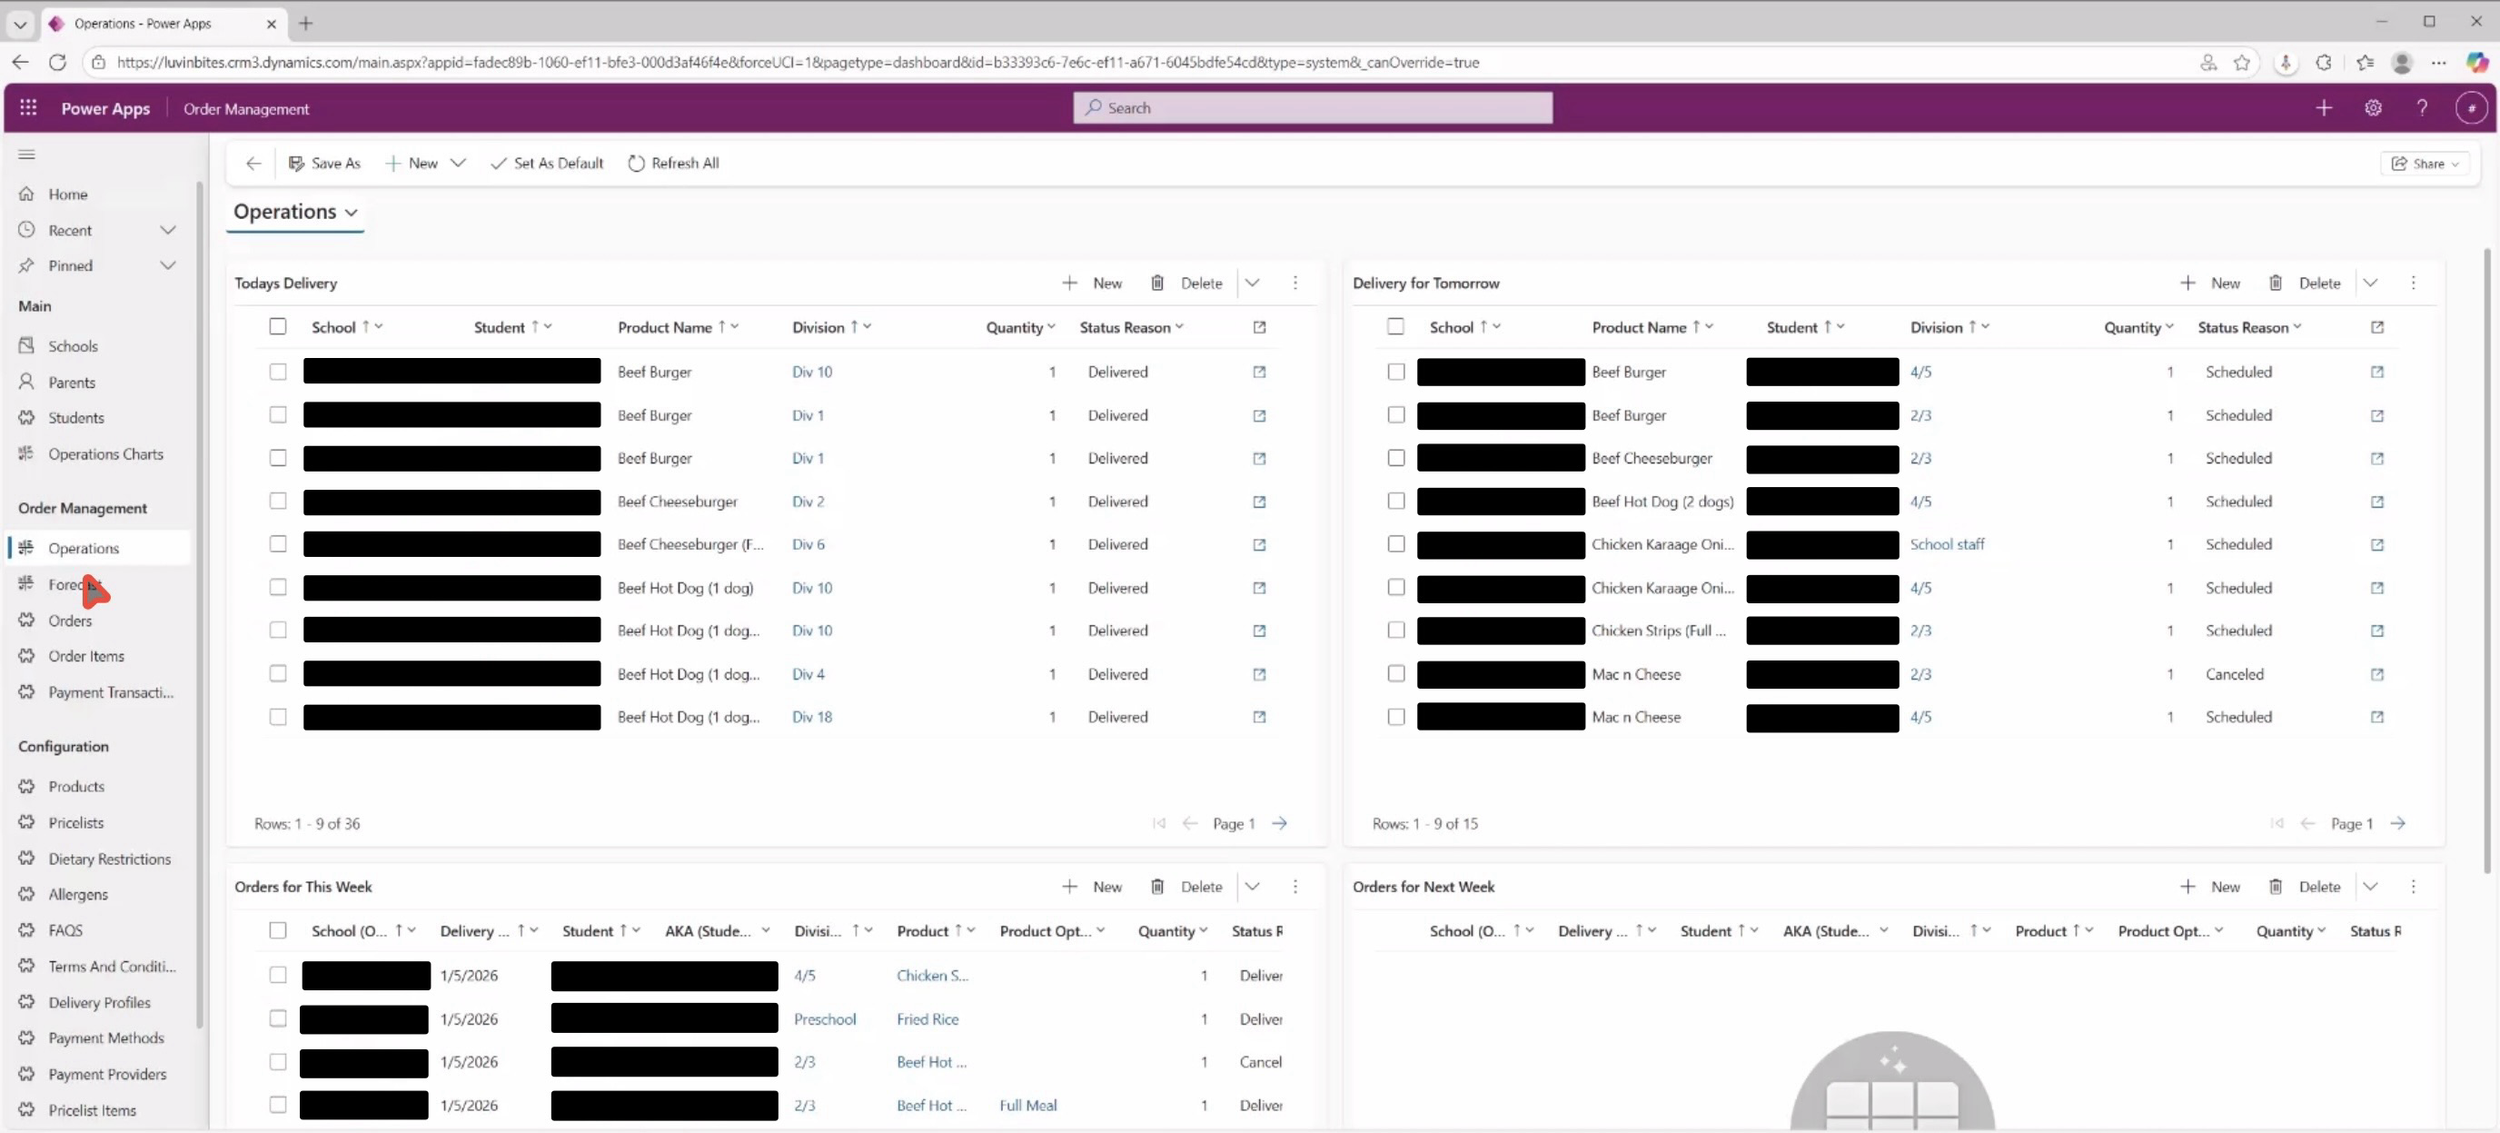This screenshot has width=2500, height=1133.
Task: Open the Div 10 Beef Burger record in a new window
Action: point(1259,372)
